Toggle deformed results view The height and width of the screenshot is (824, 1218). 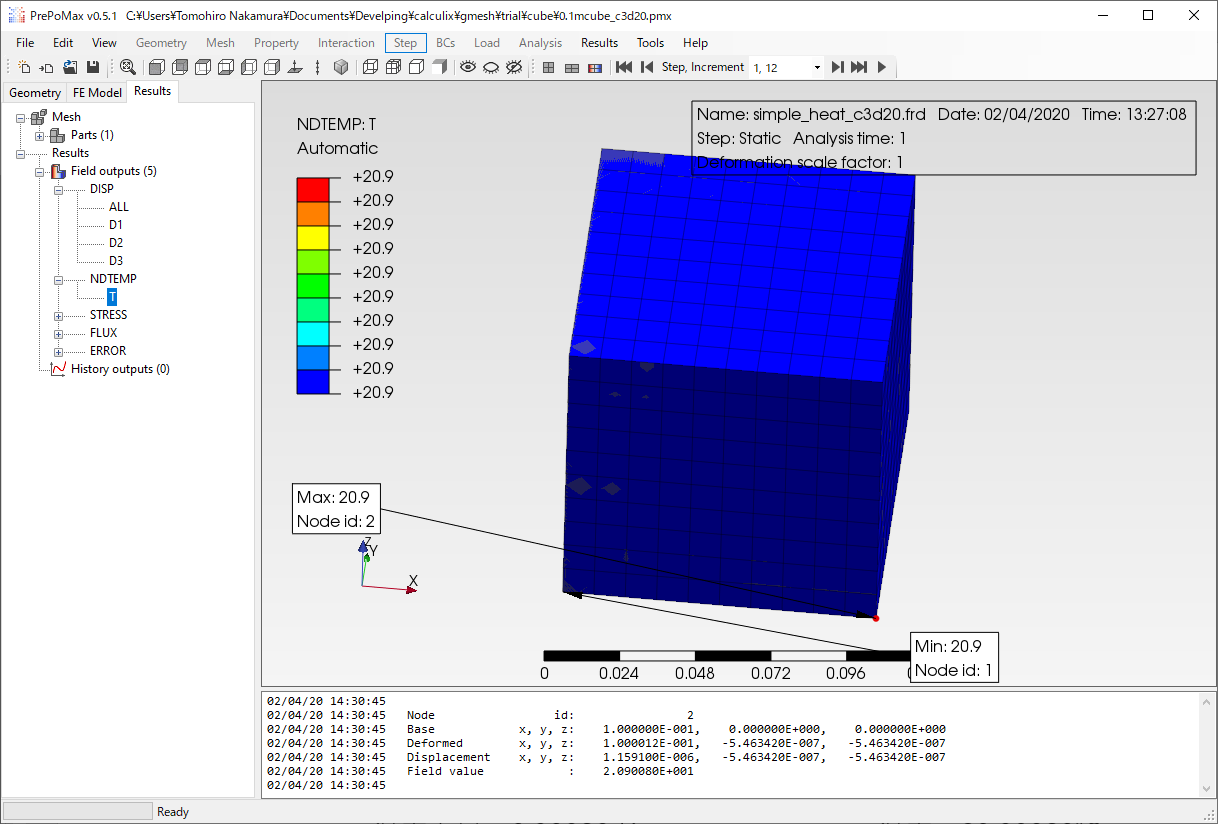point(572,67)
